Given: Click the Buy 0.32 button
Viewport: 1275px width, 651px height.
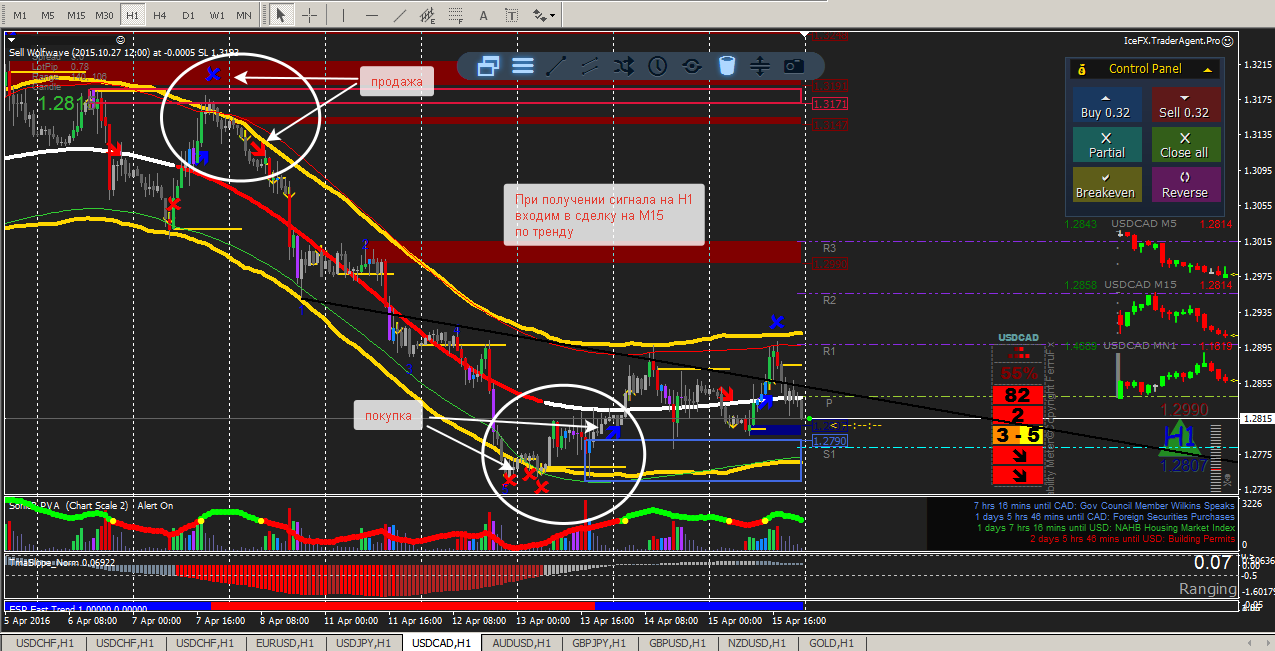Looking at the screenshot, I should point(1105,105).
